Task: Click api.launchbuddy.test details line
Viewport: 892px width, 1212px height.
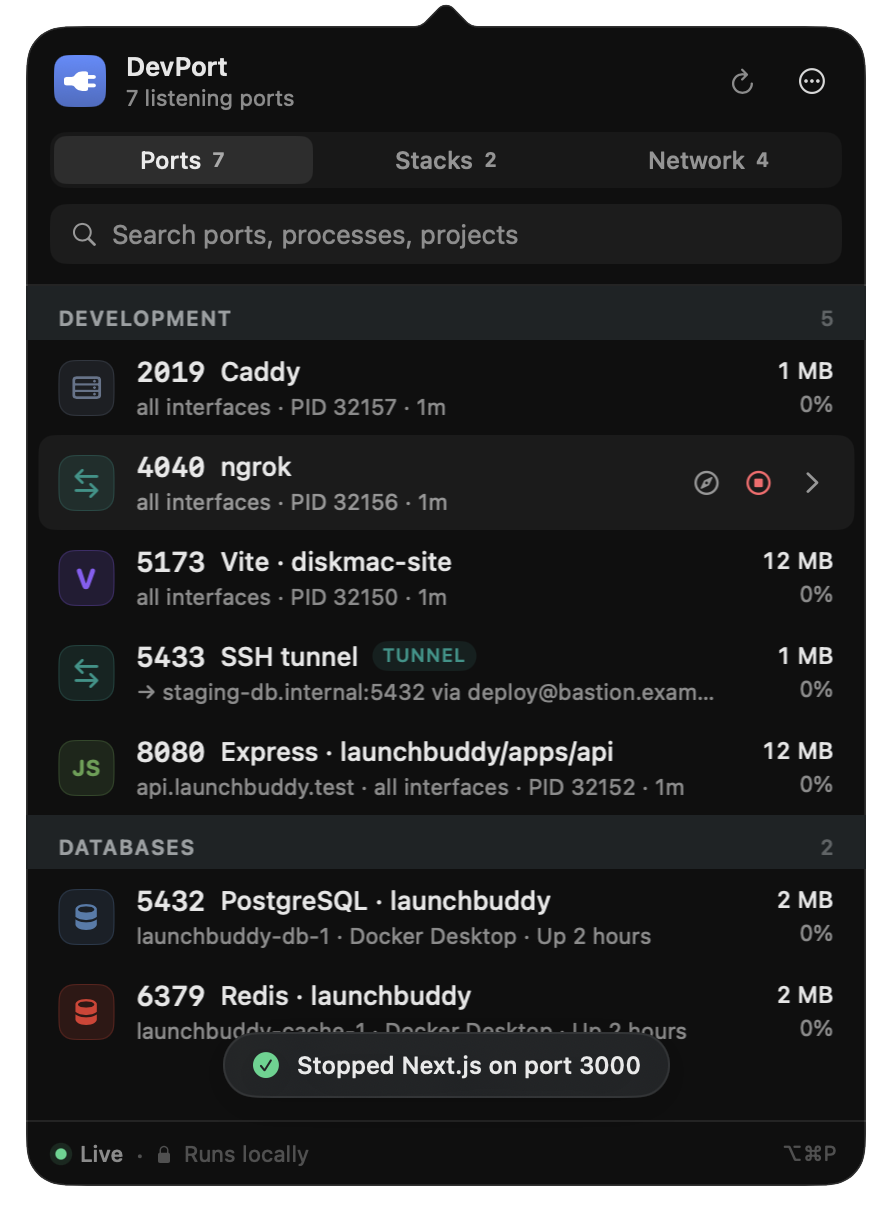Action: 410,787
